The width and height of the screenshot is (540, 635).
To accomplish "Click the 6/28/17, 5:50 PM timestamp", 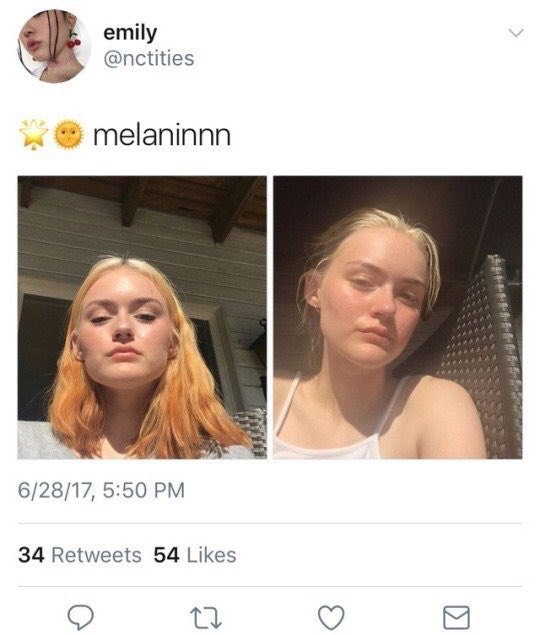I will (101, 490).
